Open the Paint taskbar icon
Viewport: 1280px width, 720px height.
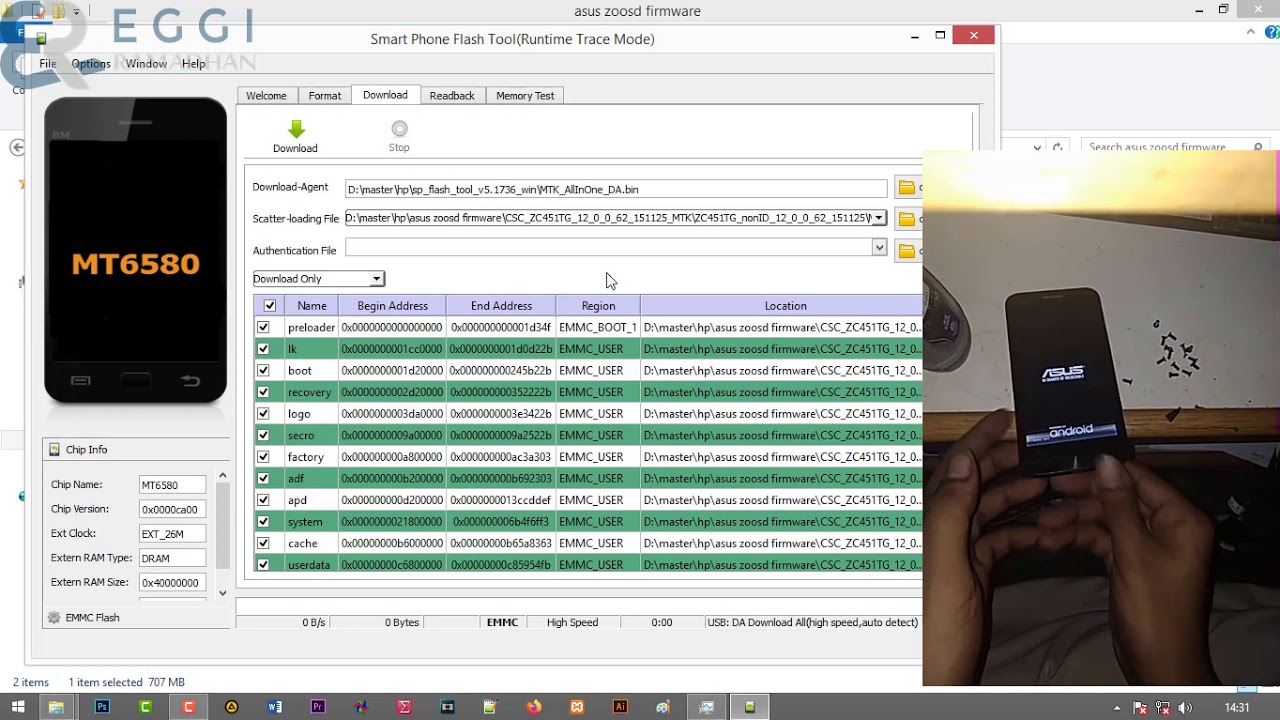[663, 707]
